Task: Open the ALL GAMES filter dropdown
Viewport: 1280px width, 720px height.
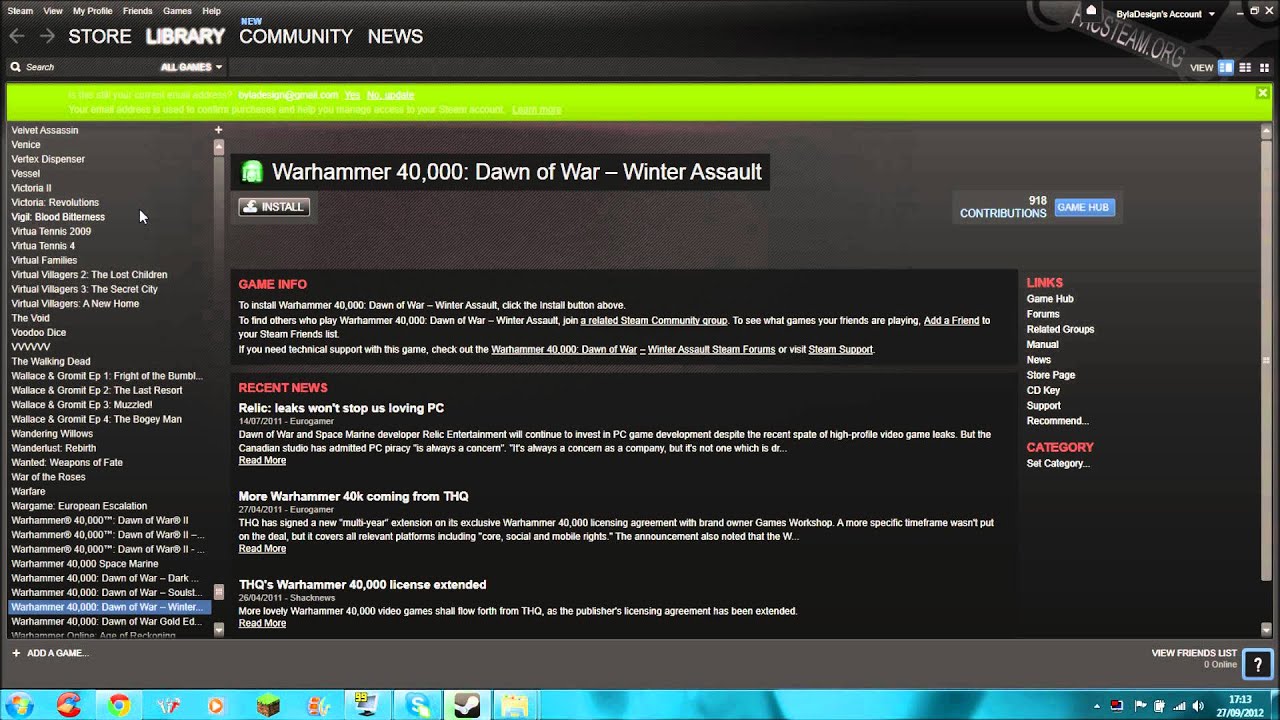Action: click(x=191, y=67)
